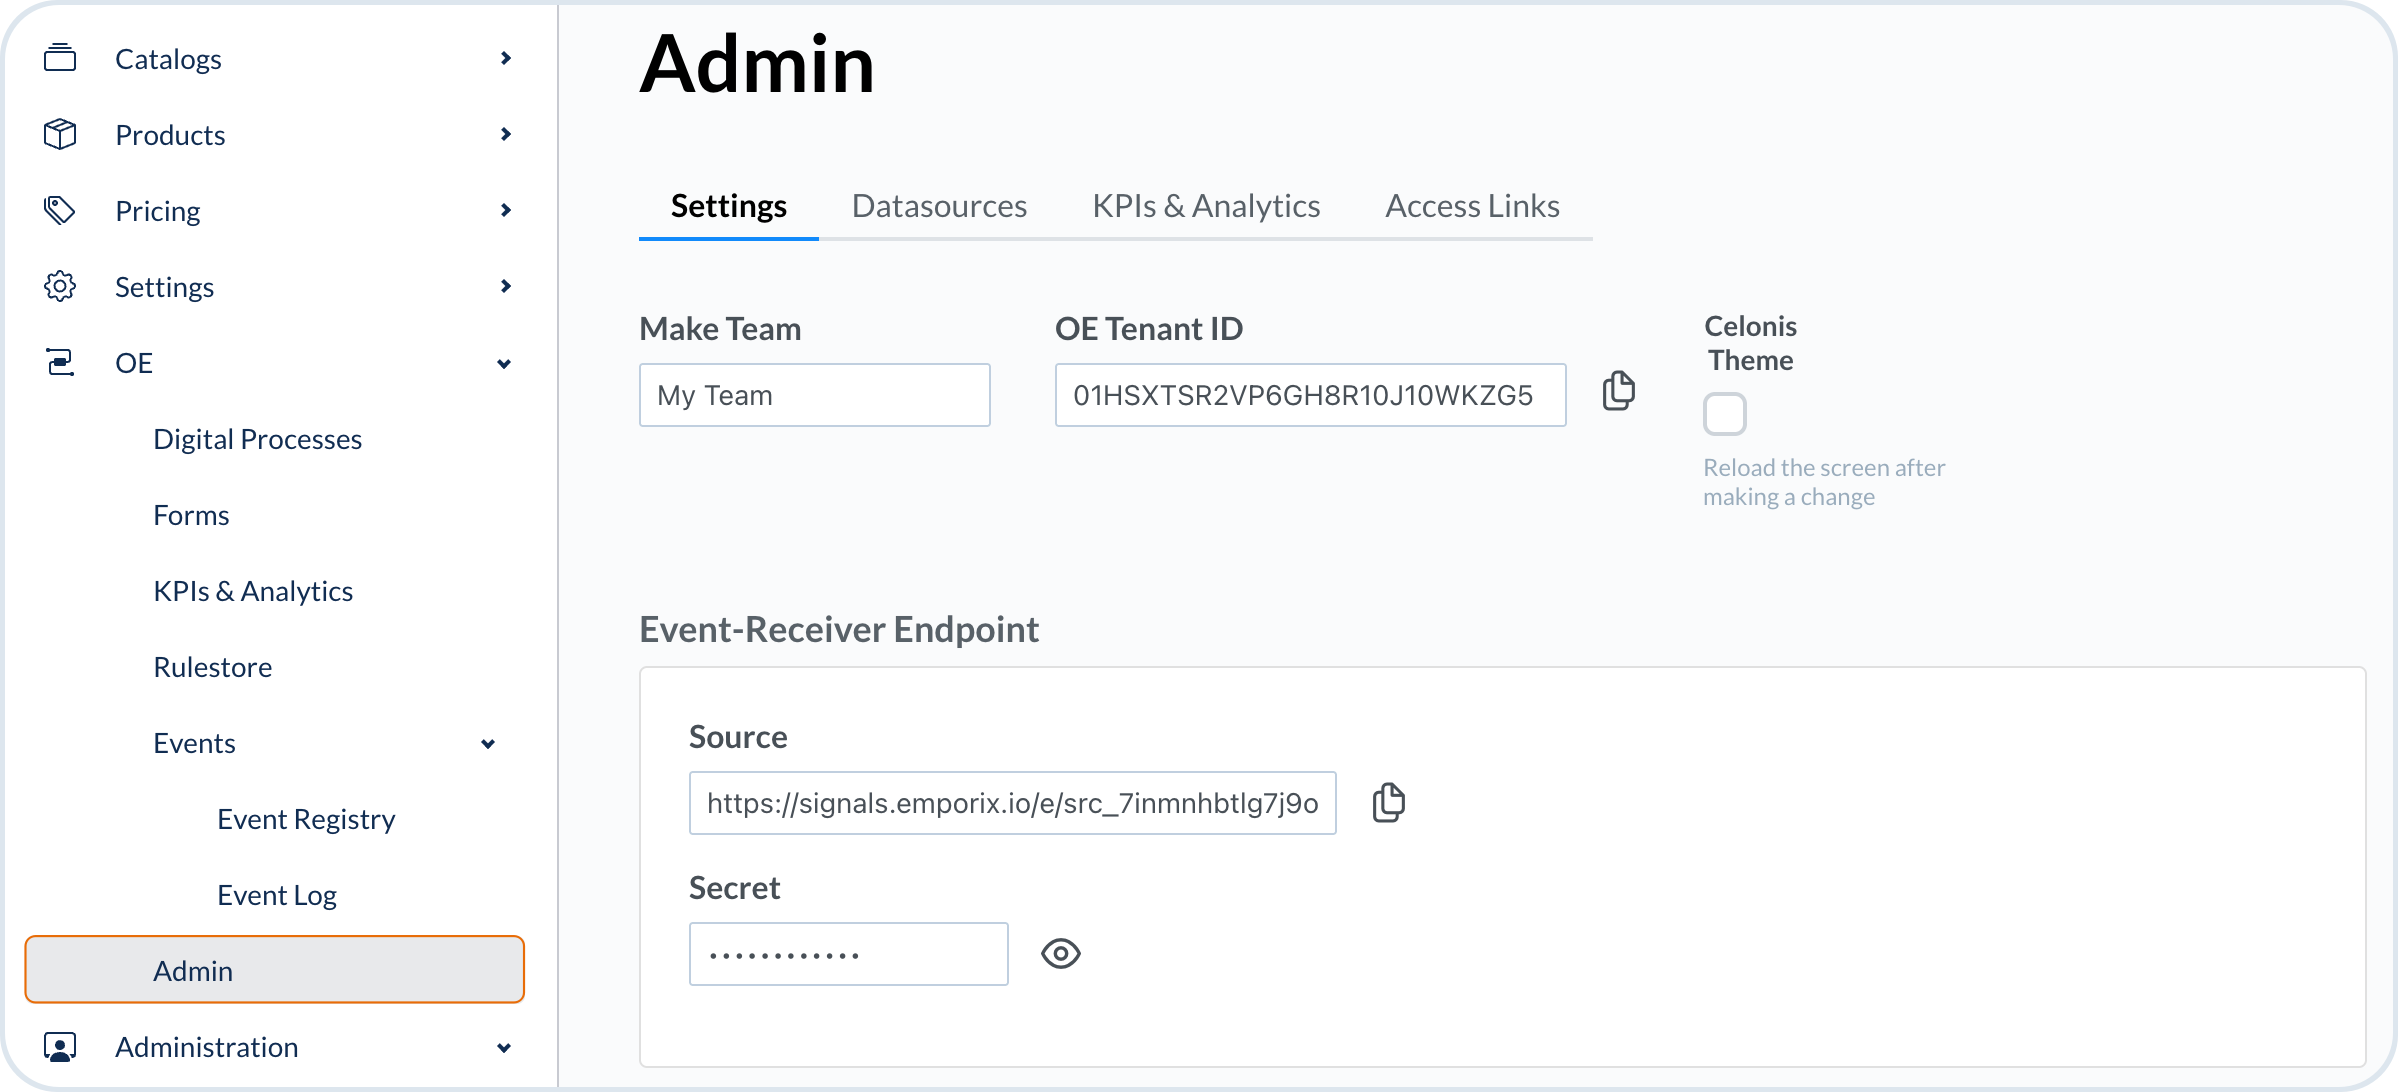
Task: Click the Administration user icon
Action: [60, 1046]
